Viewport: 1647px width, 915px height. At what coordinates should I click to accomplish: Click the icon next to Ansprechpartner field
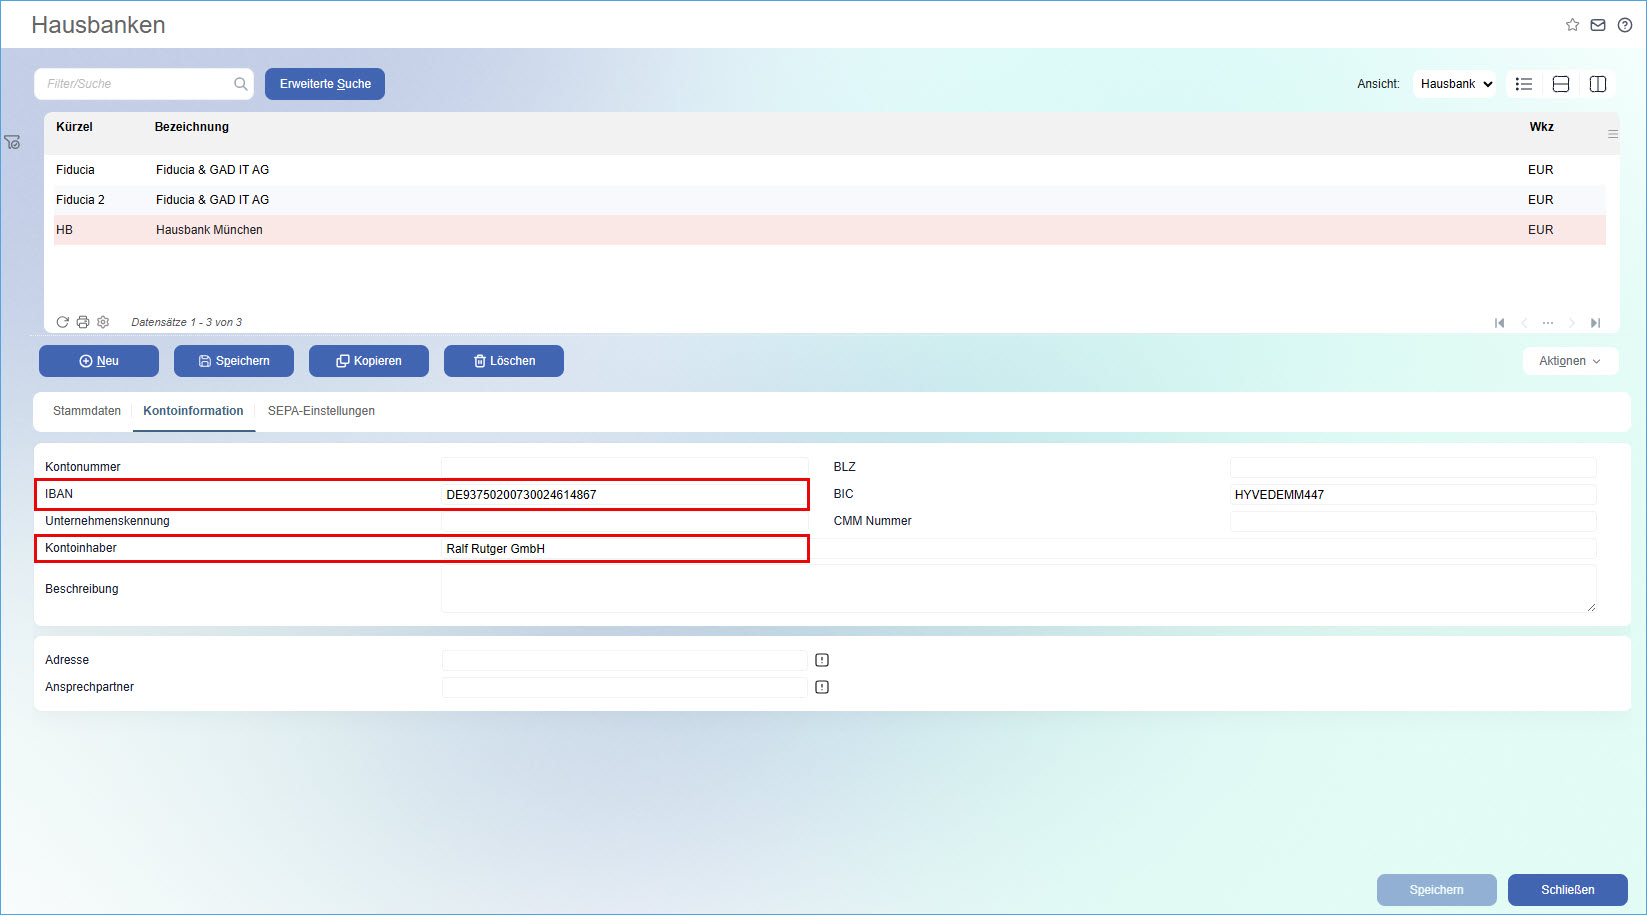822,687
